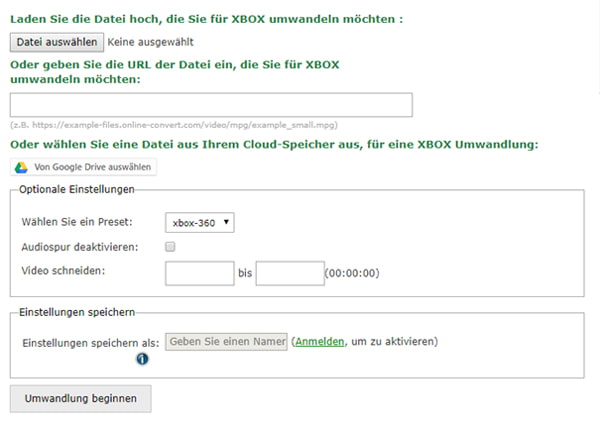Click the "Keine ausgewählt" file status text
Image resolution: width=600 pixels, height=424 pixels.
[150, 42]
